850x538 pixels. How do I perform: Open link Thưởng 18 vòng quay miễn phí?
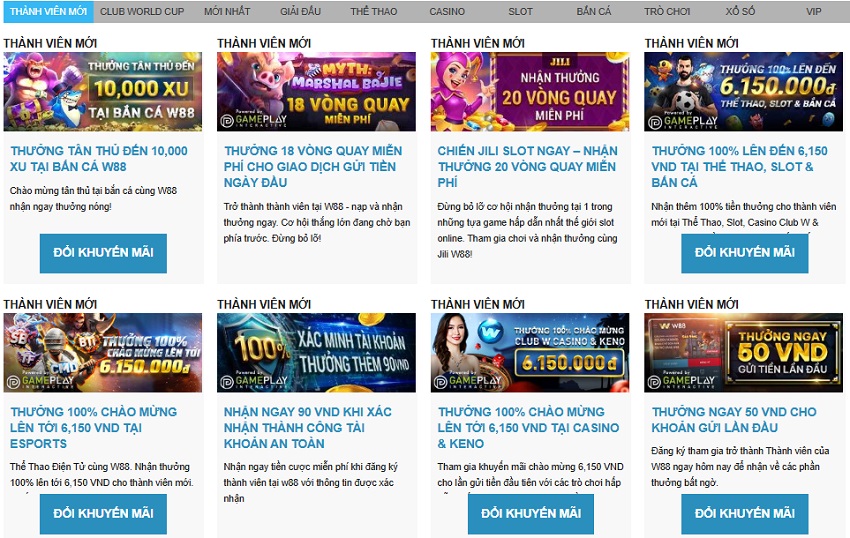[313, 166]
